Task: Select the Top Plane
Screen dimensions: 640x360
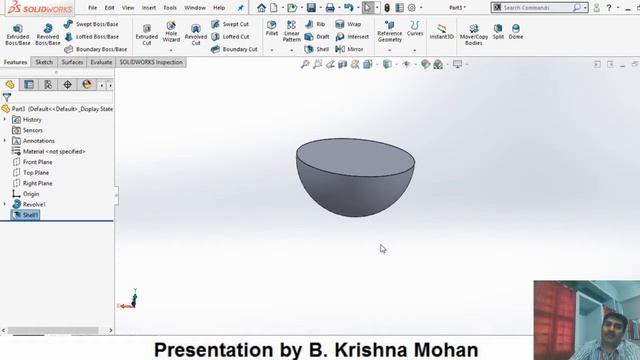Action: [x=31, y=173]
